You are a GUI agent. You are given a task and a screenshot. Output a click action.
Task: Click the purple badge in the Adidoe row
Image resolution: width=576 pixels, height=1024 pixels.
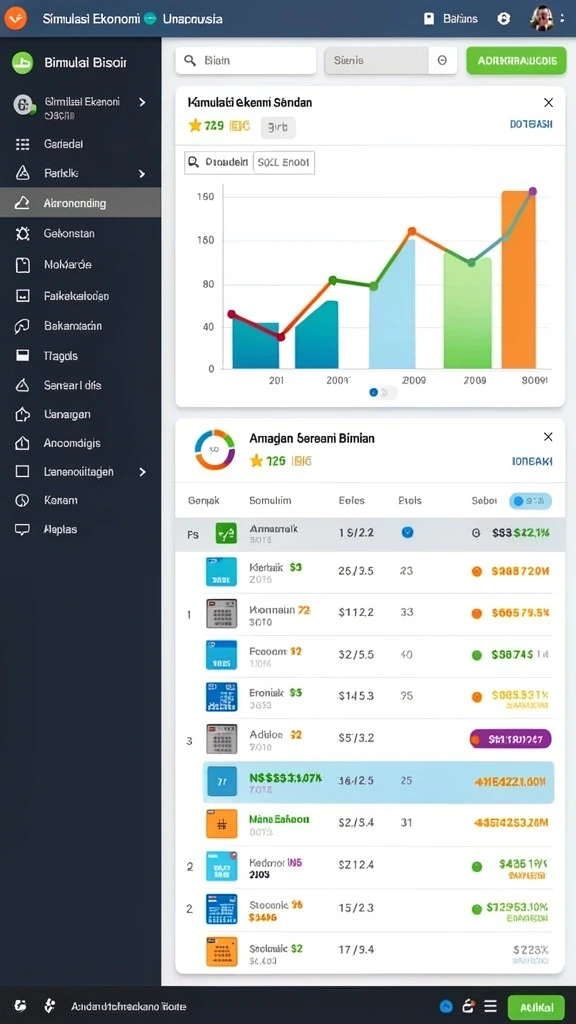pyautogui.click(x=511, y=739)
